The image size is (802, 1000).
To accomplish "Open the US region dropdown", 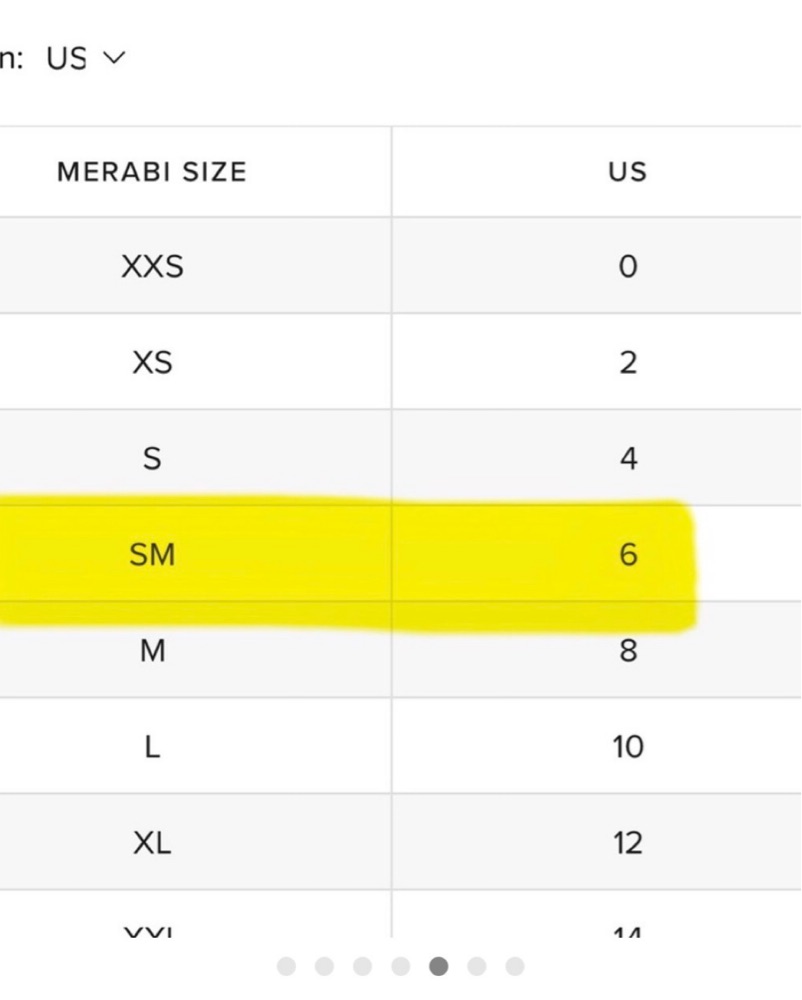I will [x=85, y=58].
